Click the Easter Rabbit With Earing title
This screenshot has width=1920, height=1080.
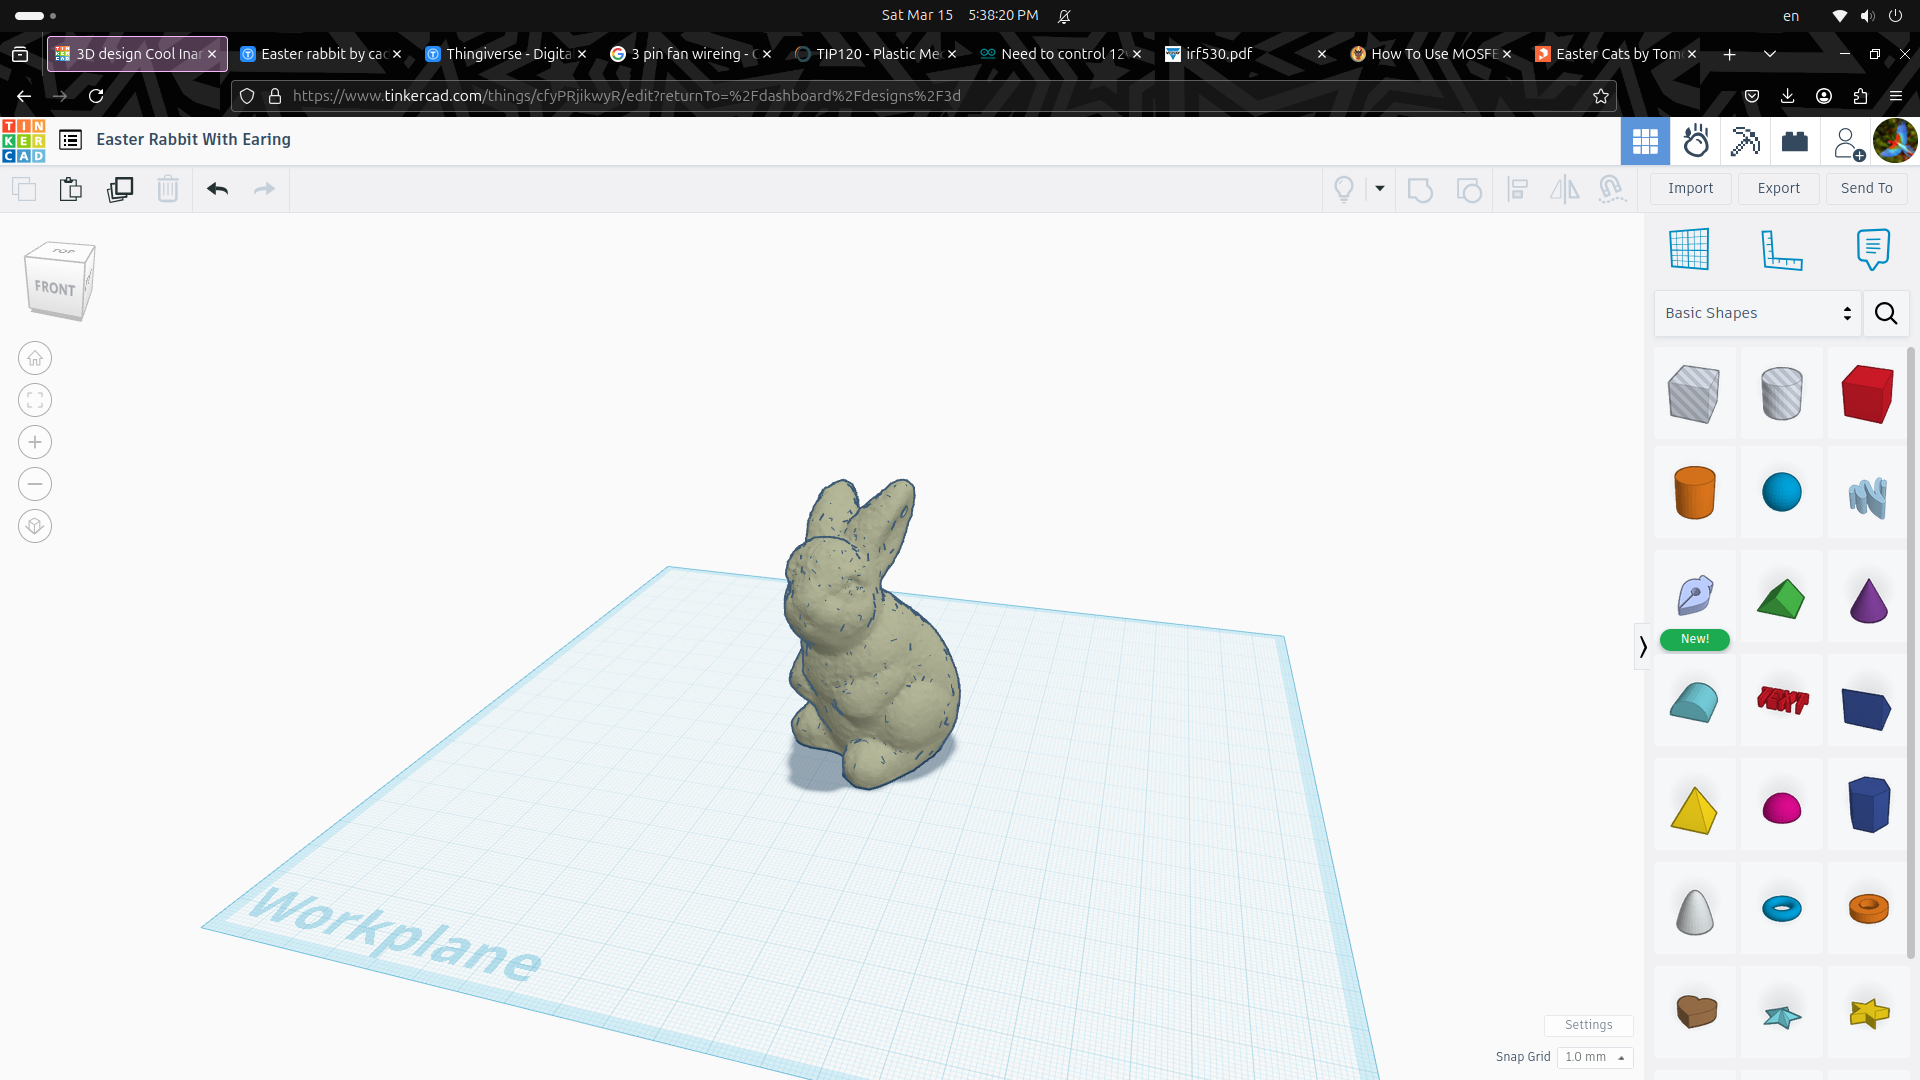pos(193,140)
